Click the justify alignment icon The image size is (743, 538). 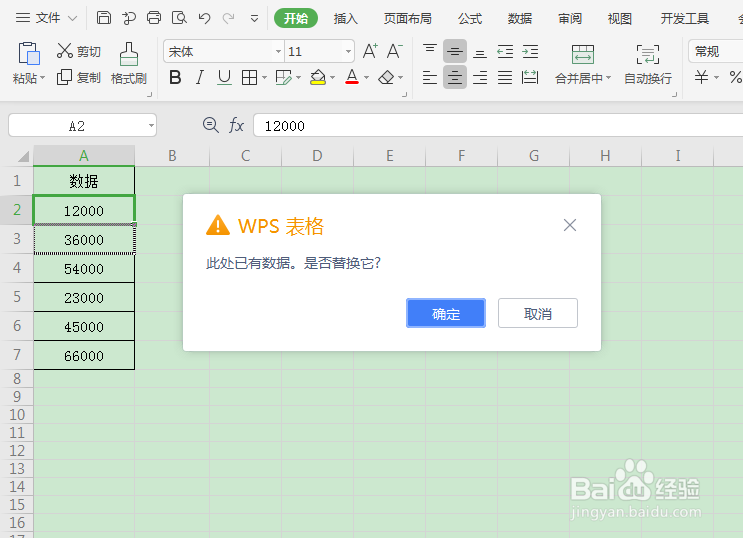(x=505, y=77)
